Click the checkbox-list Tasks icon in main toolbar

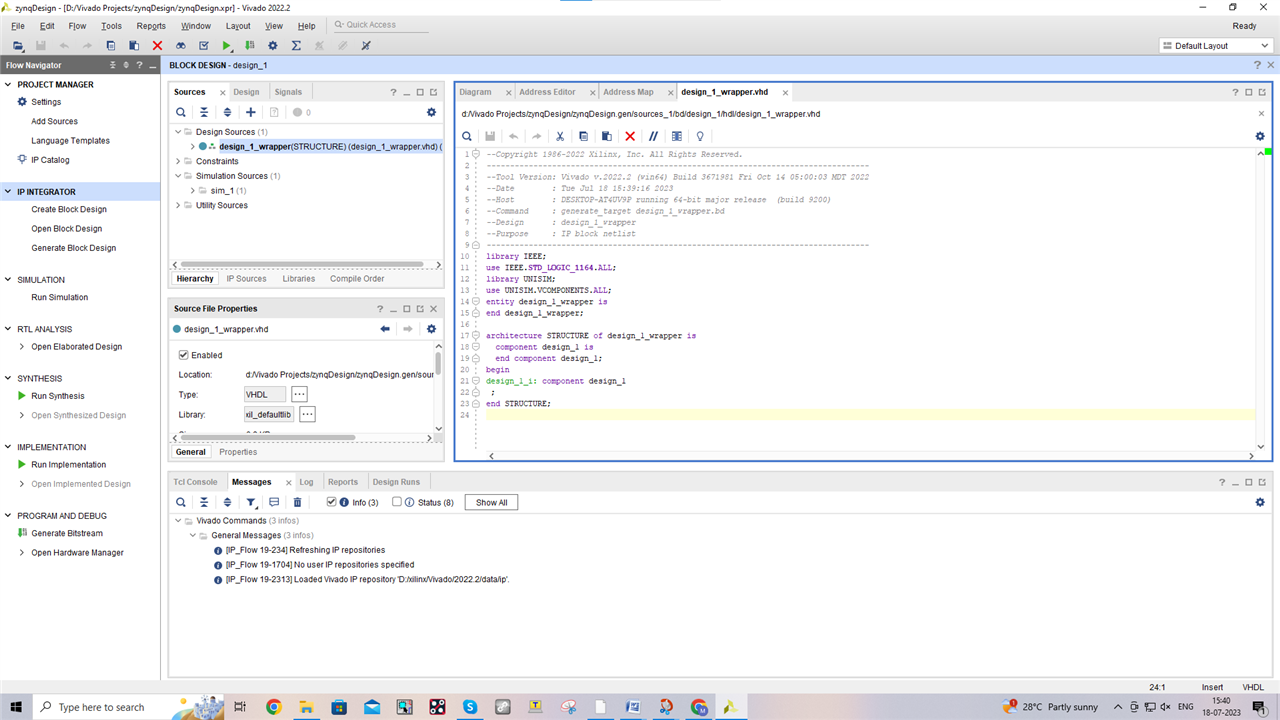(204, 46)
